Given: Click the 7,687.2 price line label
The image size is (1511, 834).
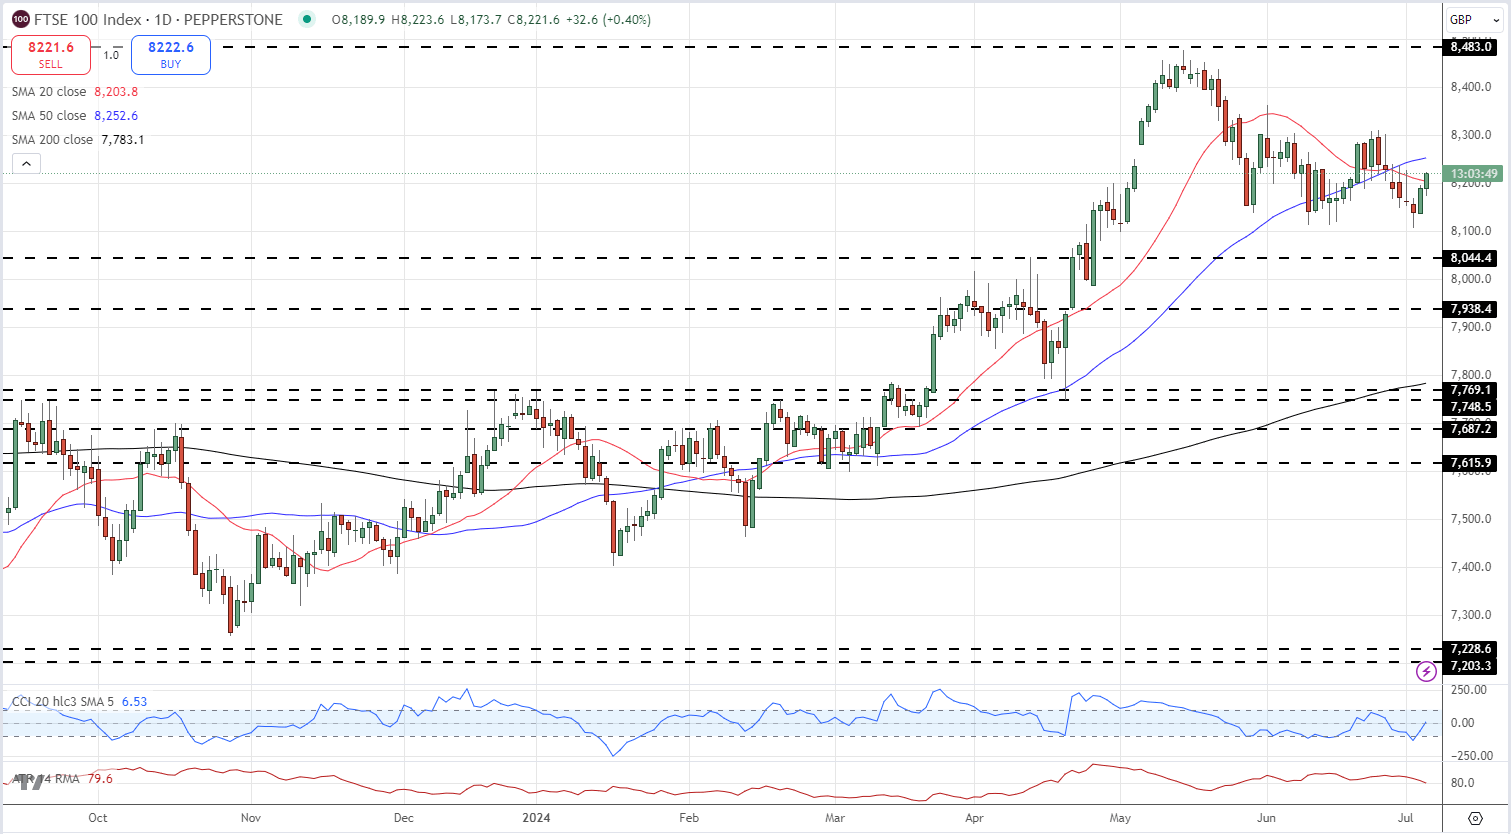Looking at the screenshot, I should [x=1471, y=429].
